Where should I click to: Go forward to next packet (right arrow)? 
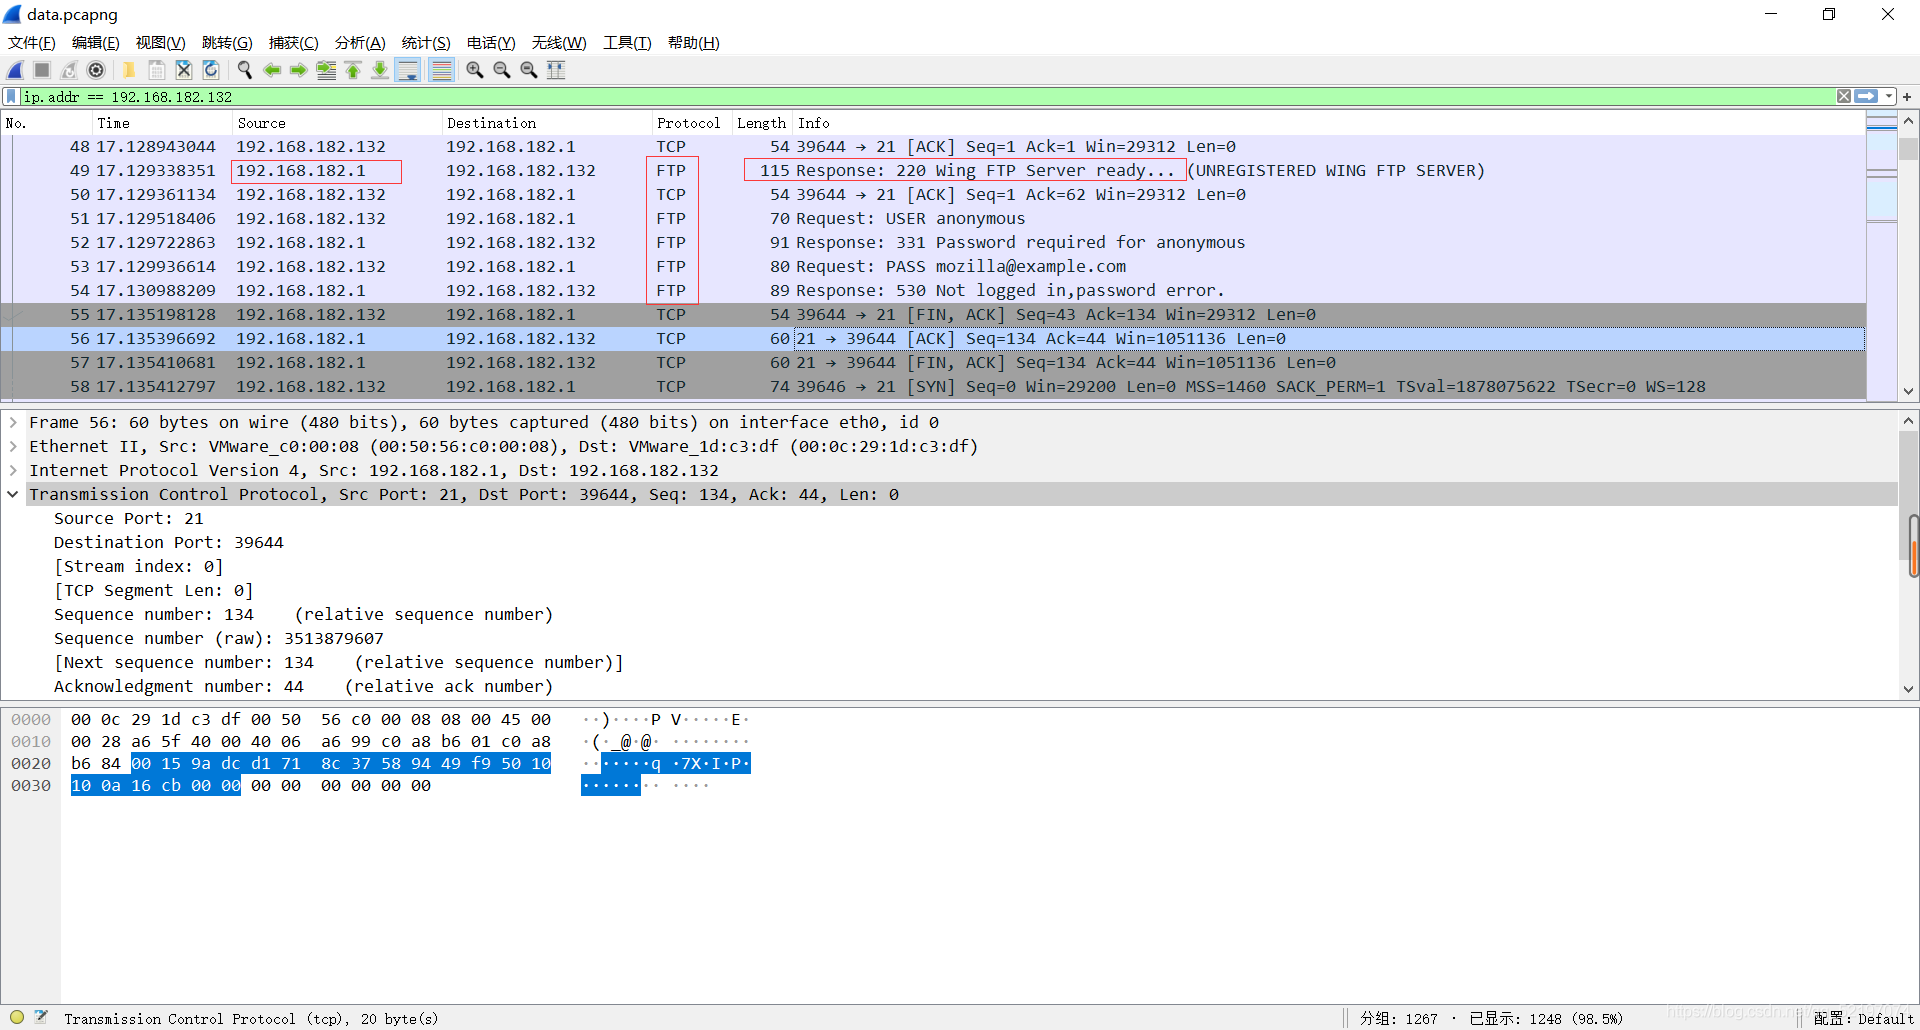298,70
